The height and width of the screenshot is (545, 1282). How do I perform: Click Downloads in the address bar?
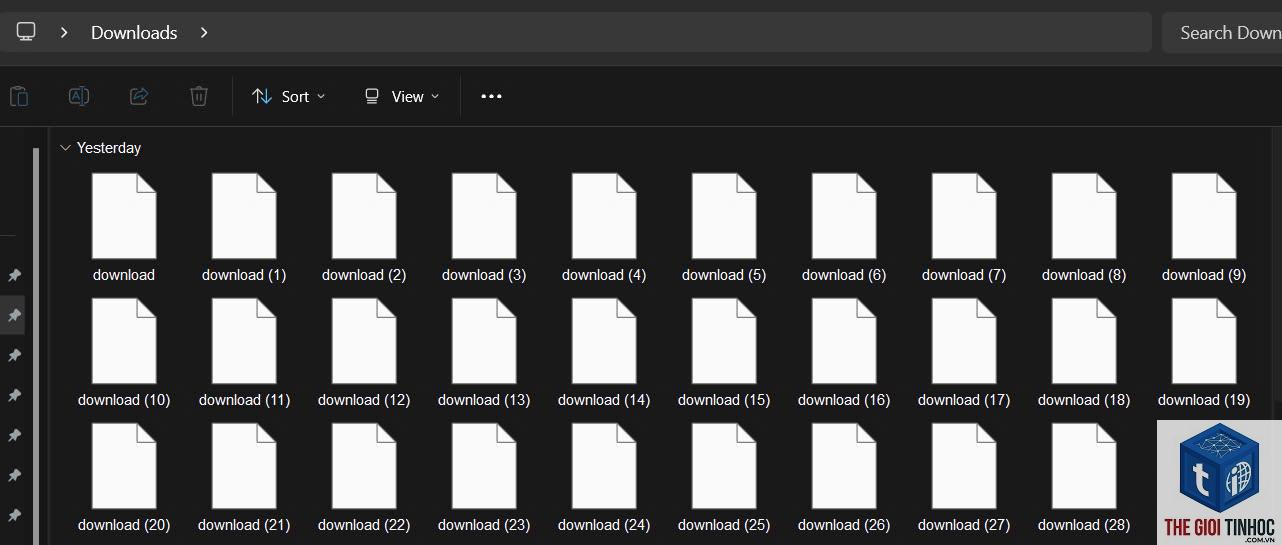[134, 32]
